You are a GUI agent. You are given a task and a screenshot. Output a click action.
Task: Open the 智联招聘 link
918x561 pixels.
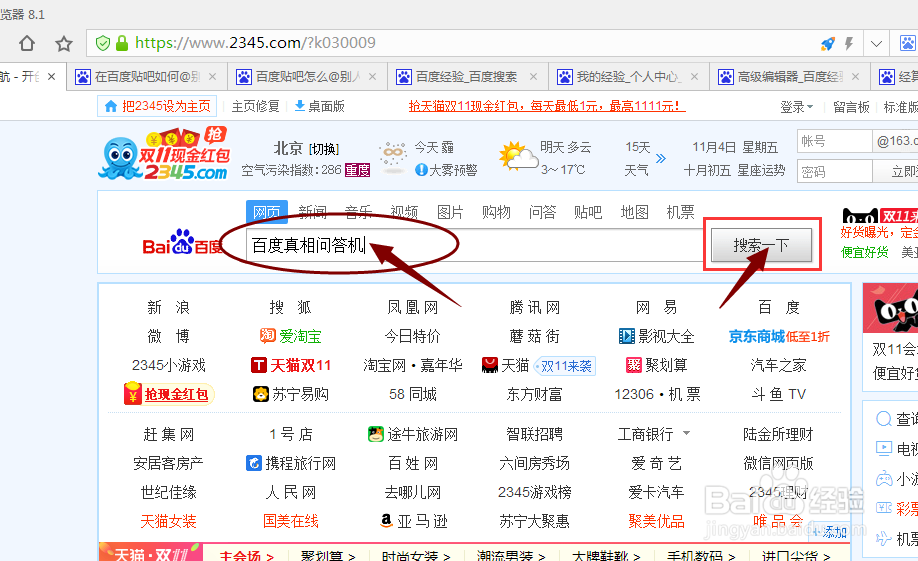535,434
